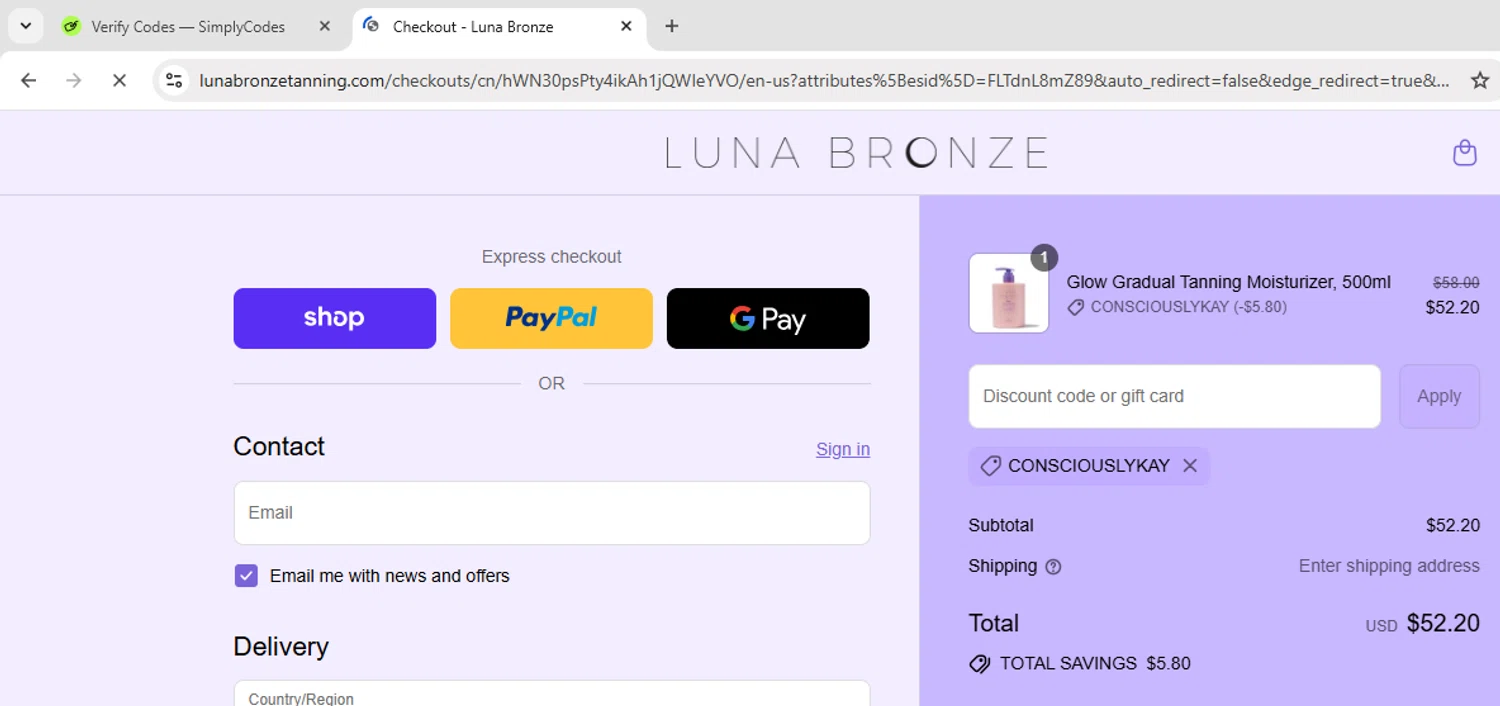This screenshot has height=706, width=1500.
Task: Click the TOTAL SAVINGS $5.80 text
Action: [1095, 663]
